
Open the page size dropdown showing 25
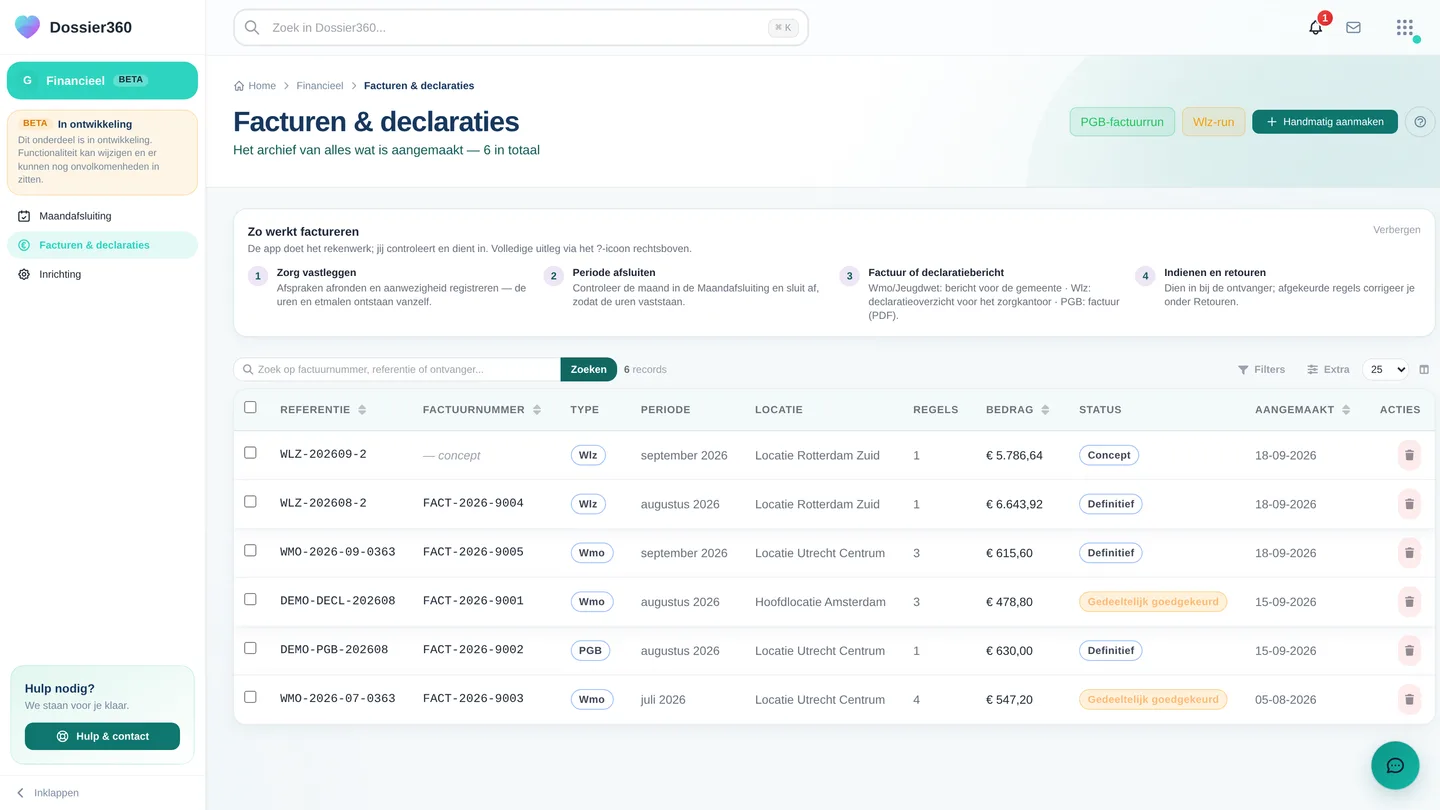pyautogui.click(x=1385, y=370)
